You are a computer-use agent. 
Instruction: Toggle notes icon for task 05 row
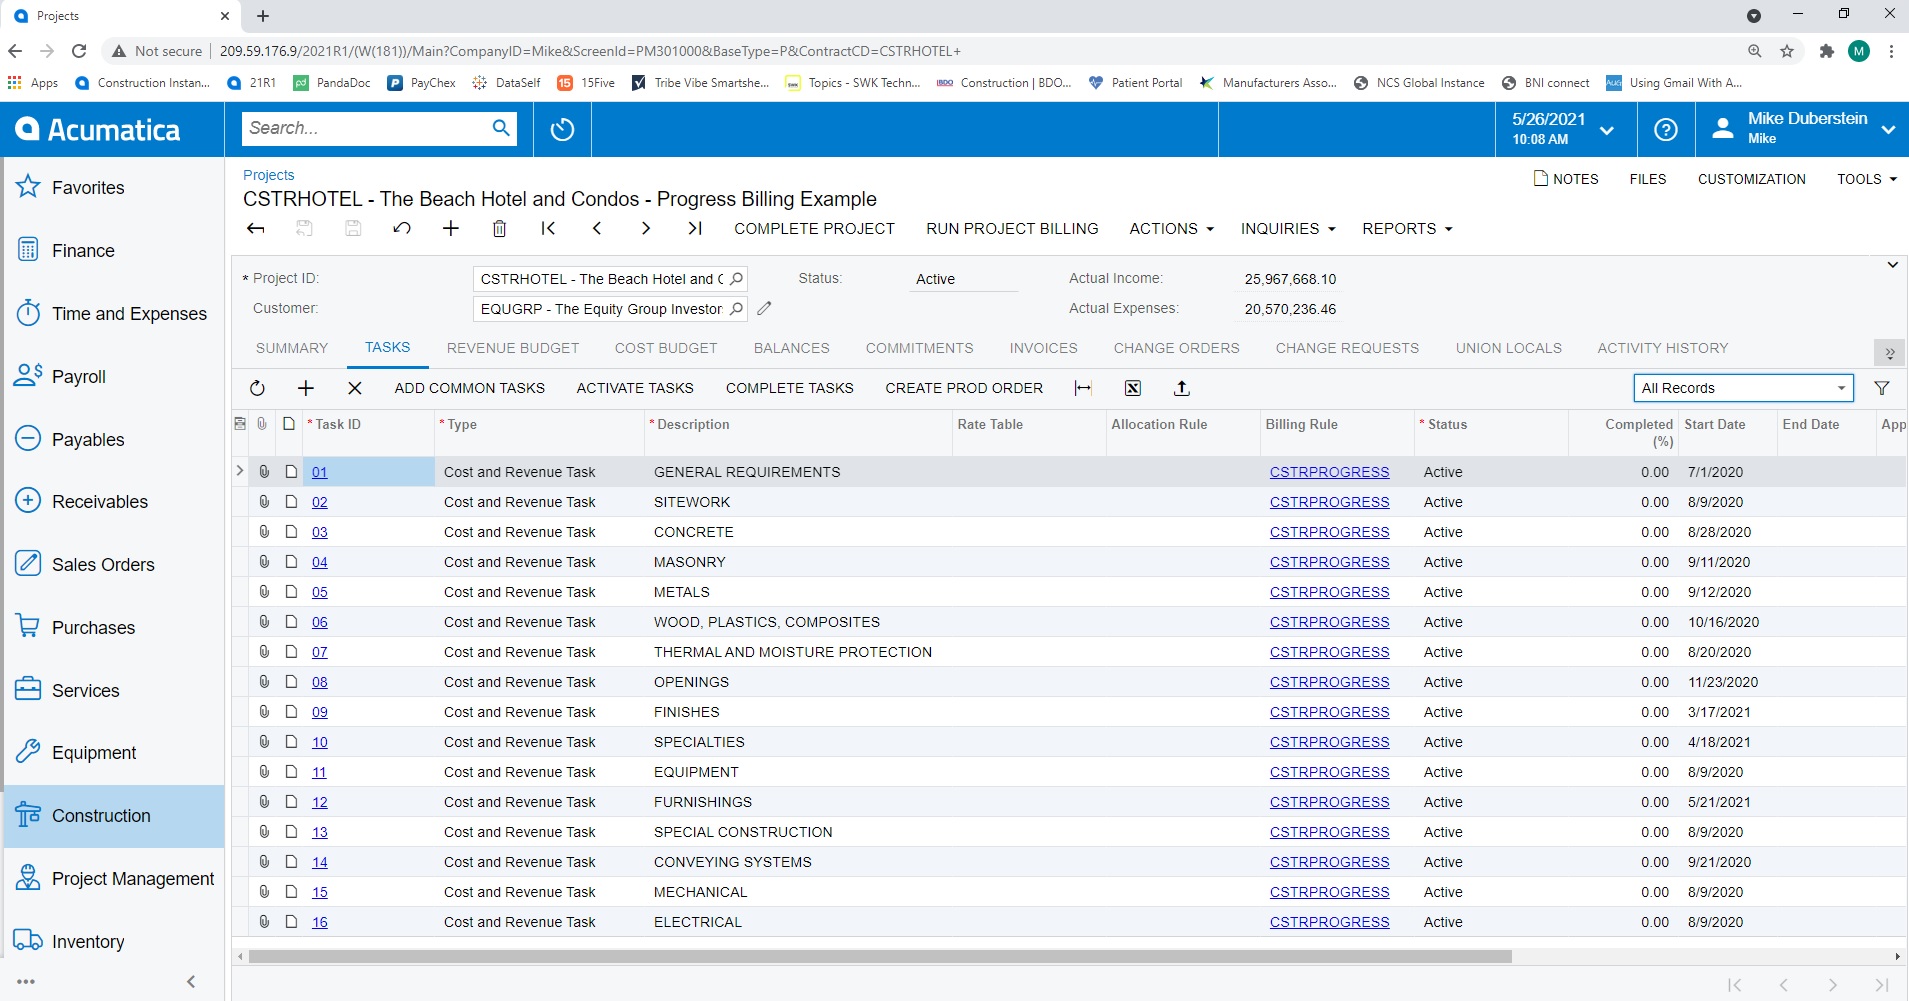291,592
